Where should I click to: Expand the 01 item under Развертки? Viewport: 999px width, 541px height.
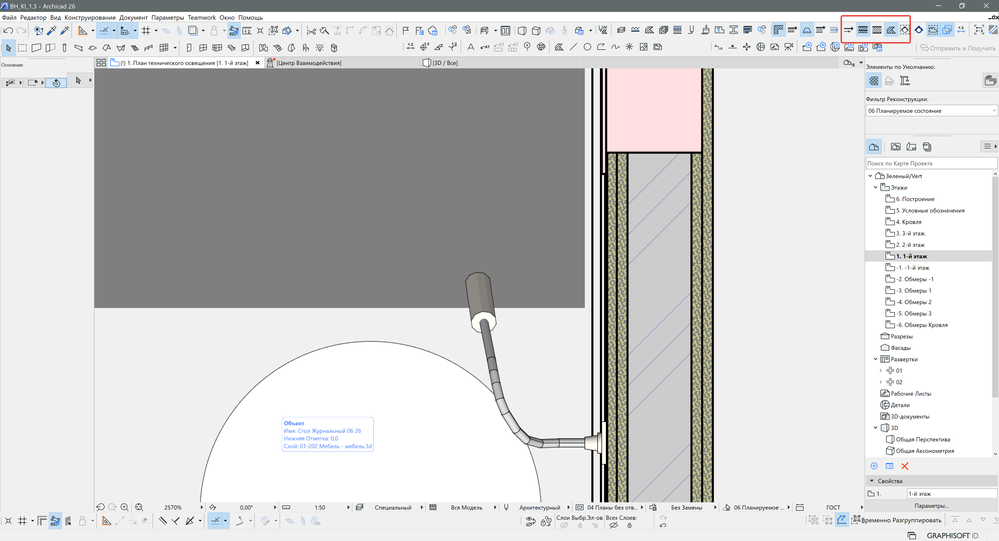(x=880, y=370)
